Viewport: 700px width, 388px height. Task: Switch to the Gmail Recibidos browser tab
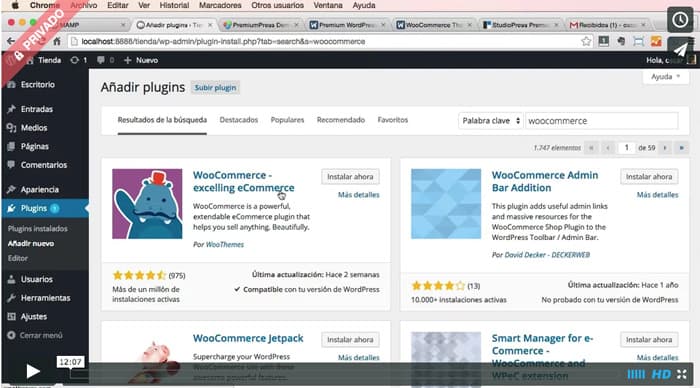[x=607, y=25]
